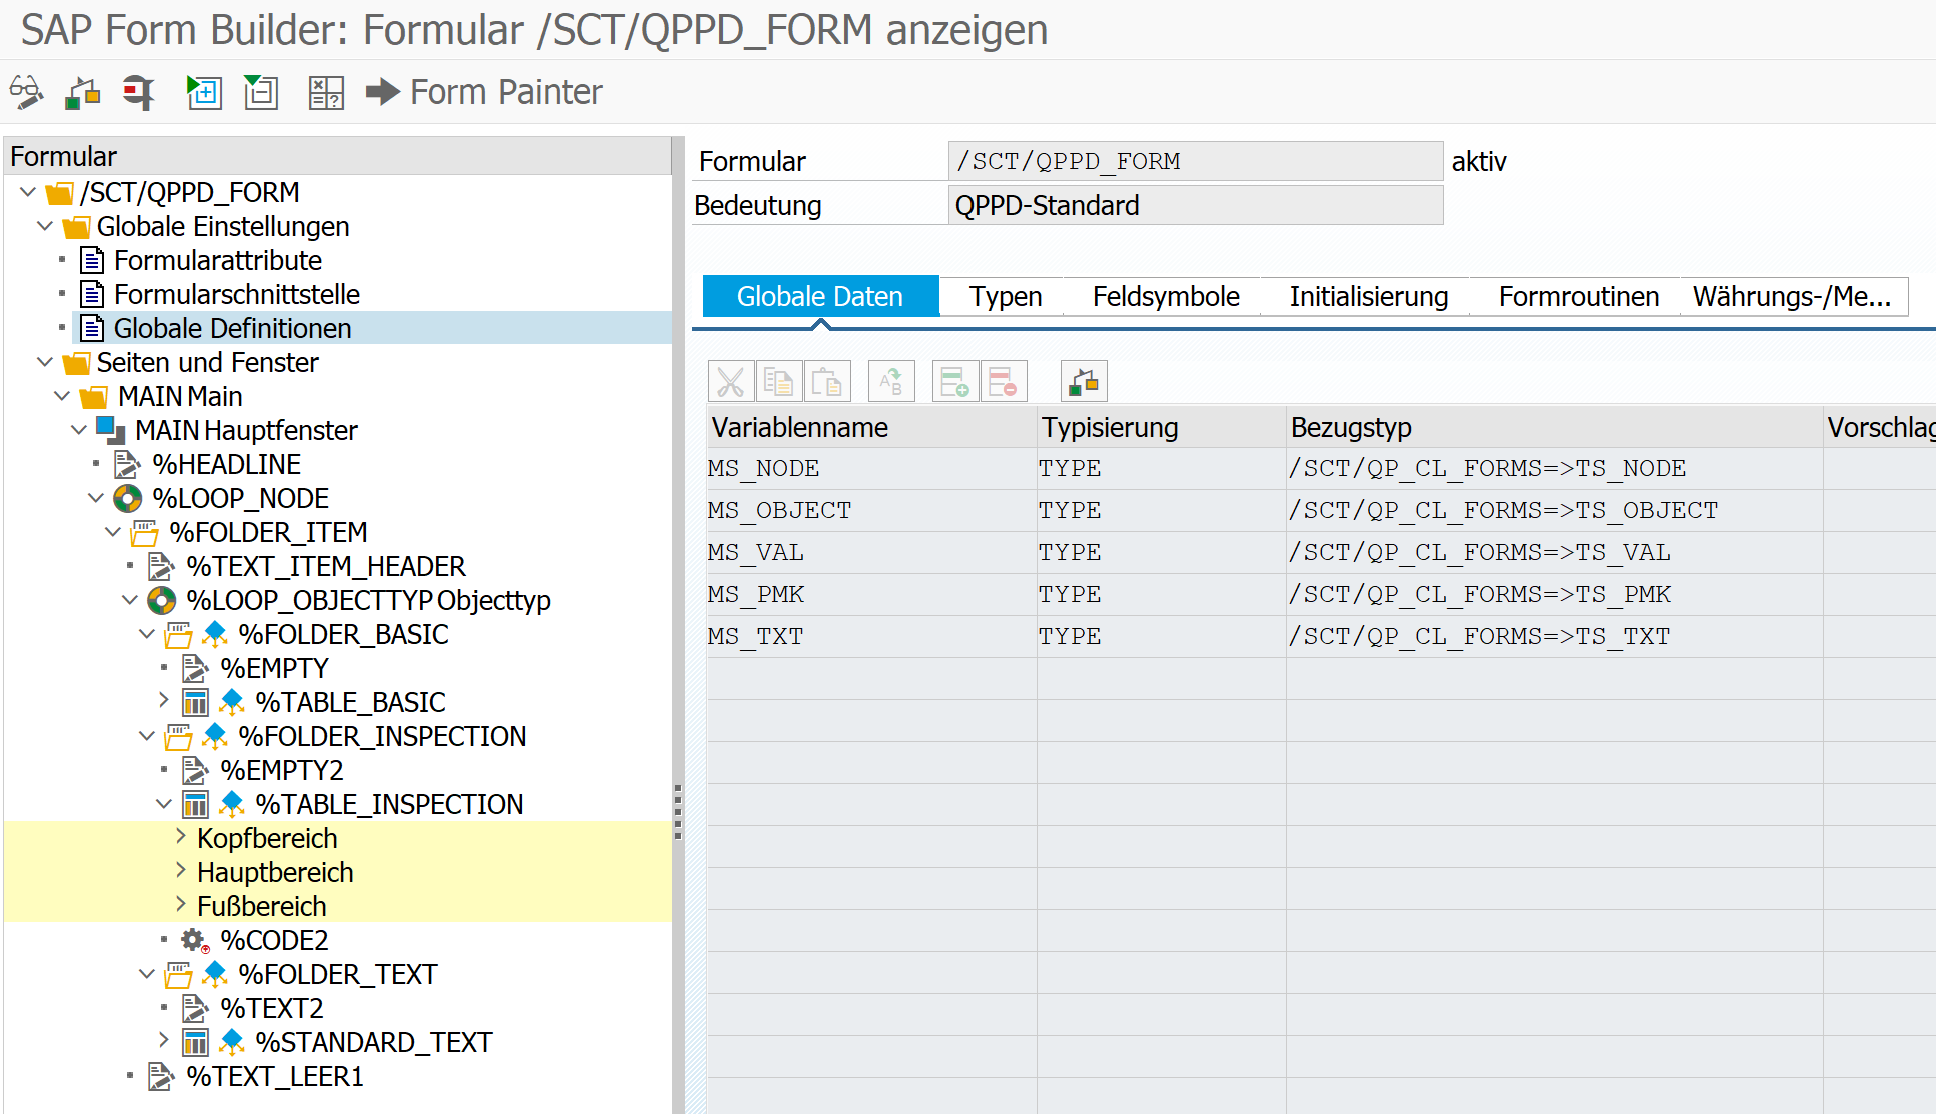The image size is (1936, 1114).
Task: Collapse the /SCT/QPPD_FORM root node
Action: [x=28, y=192]
